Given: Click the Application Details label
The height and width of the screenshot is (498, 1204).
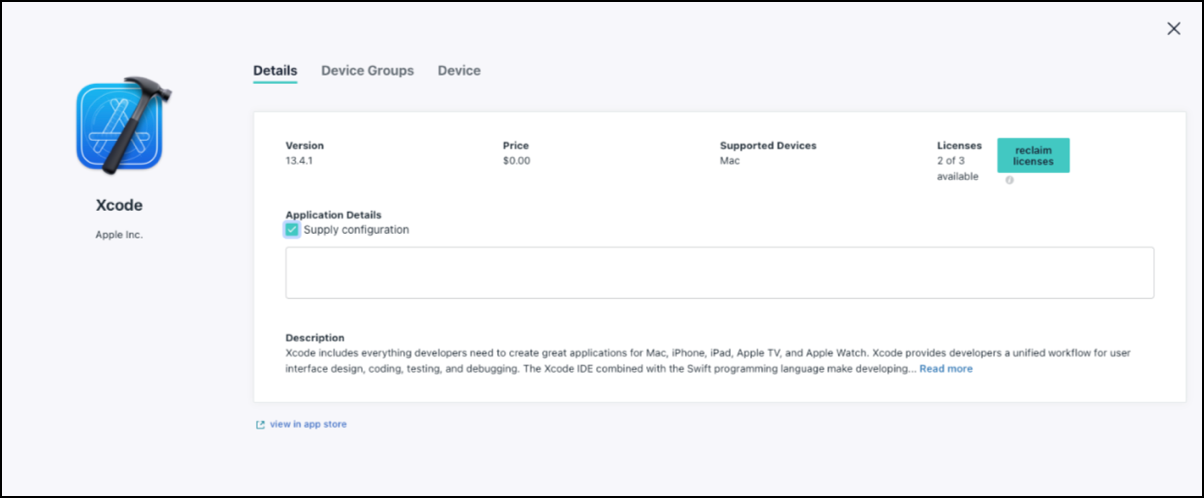Looking at the screenshot, I should click(x=333, y=215).
